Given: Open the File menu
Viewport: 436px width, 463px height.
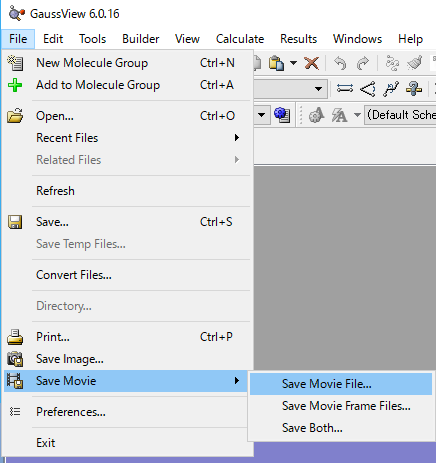Looking at the screenshot, I should [x=18, y=39].
